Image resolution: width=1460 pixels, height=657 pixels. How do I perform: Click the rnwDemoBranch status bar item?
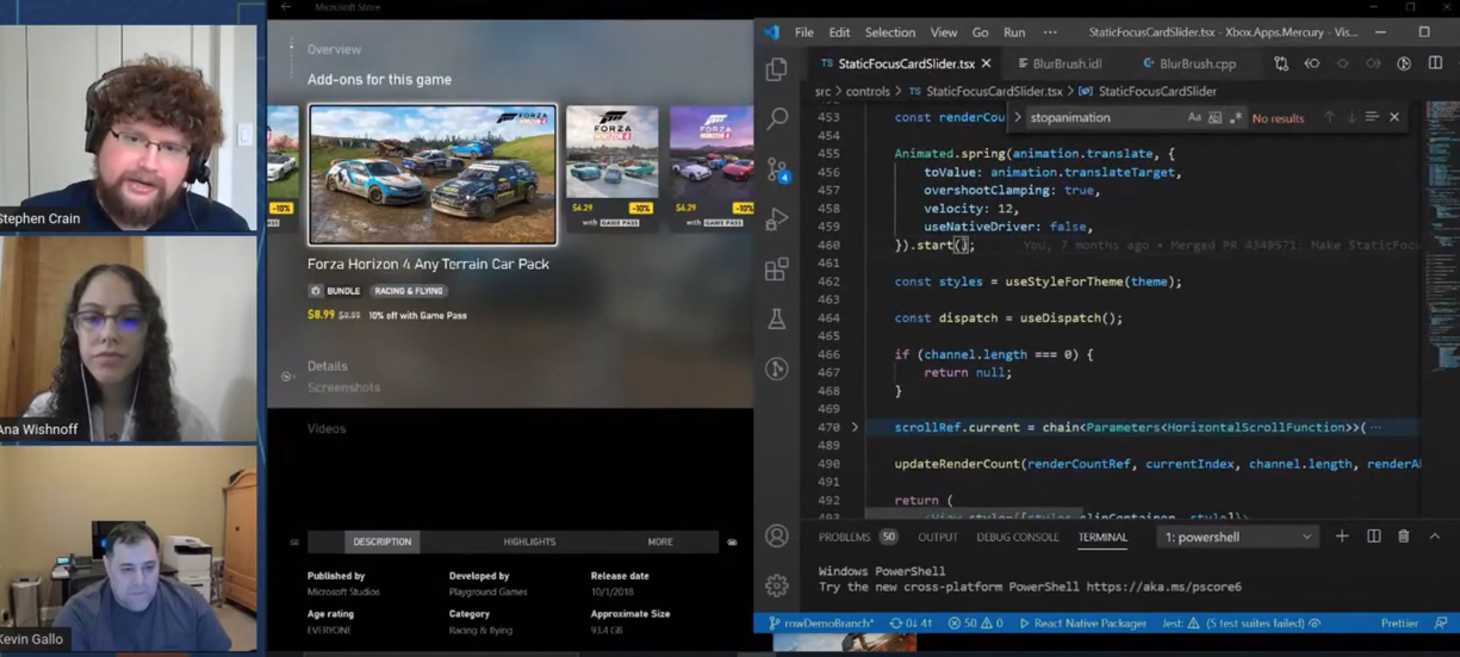pyautogui.click(x=821, y=623)
